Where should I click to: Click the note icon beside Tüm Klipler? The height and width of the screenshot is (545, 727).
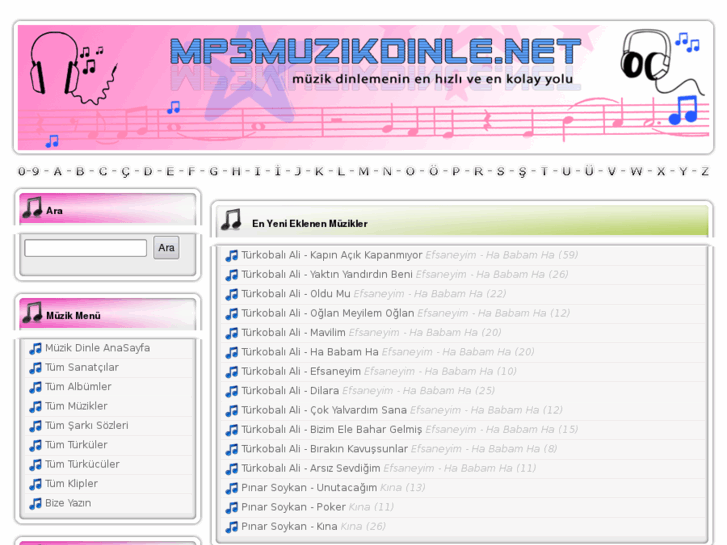pyautogui.click(x=35, y=484)
